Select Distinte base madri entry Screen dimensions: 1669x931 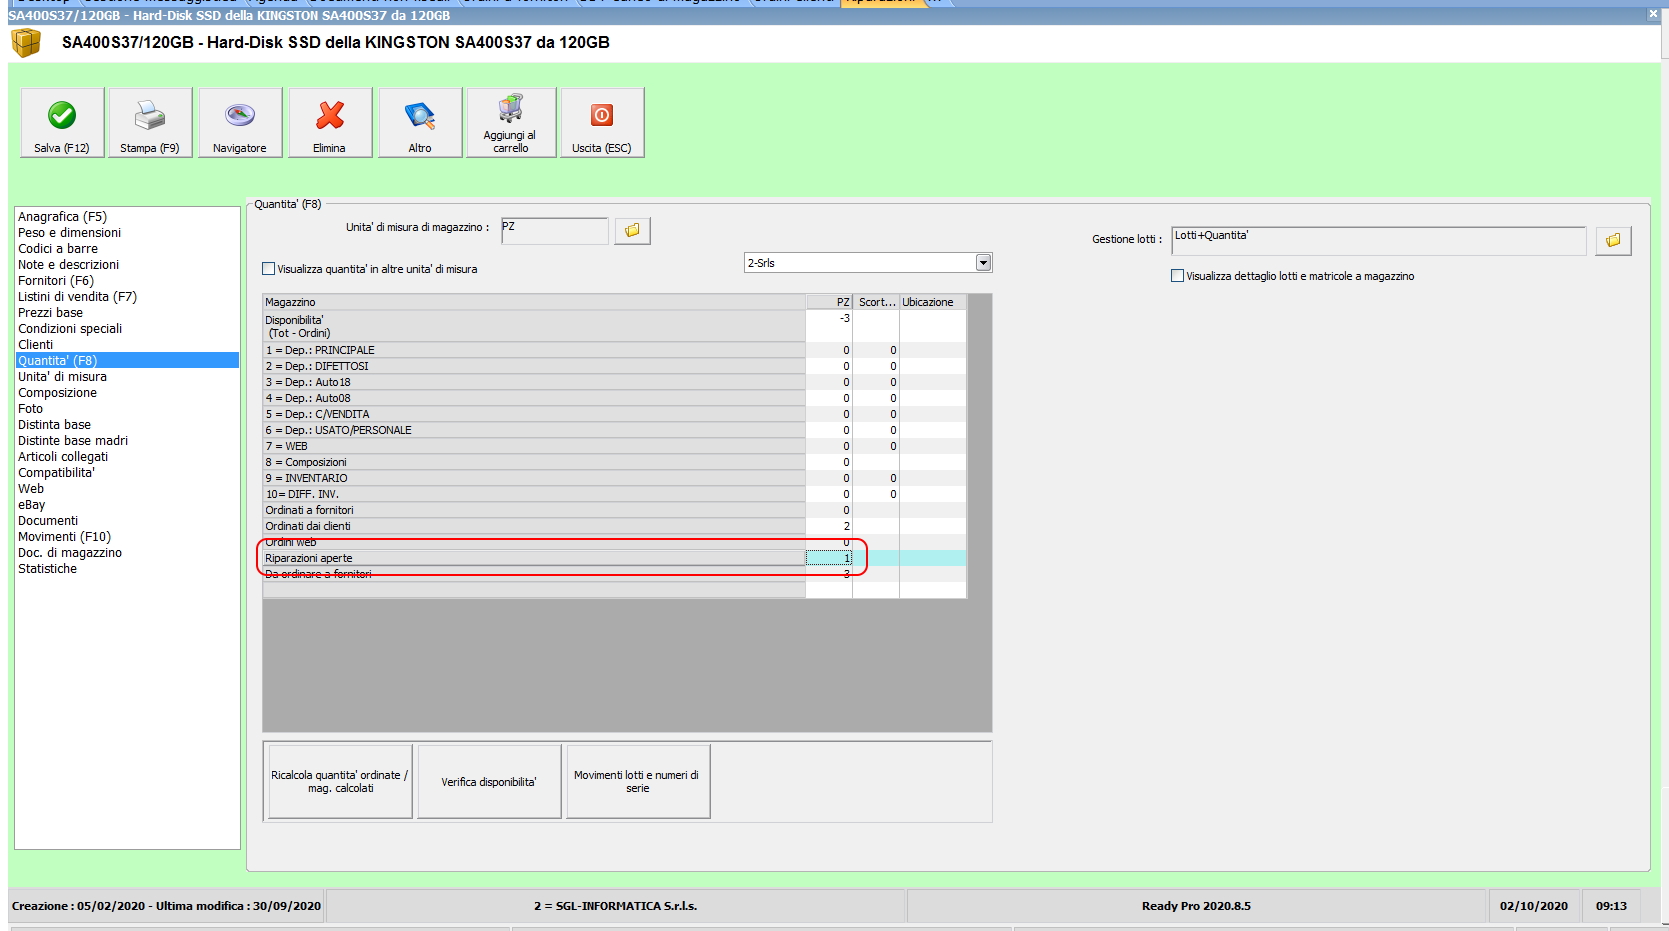coord(73,440)
